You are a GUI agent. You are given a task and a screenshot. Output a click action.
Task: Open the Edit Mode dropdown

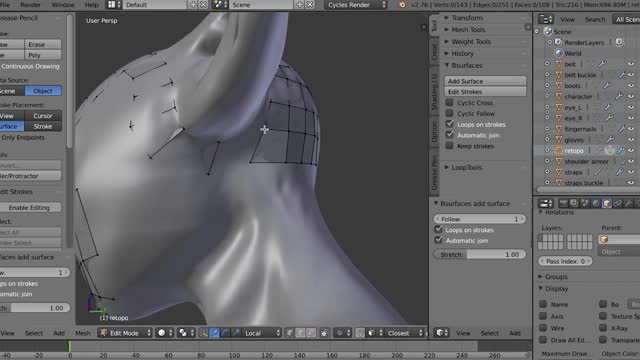(125, 333)
